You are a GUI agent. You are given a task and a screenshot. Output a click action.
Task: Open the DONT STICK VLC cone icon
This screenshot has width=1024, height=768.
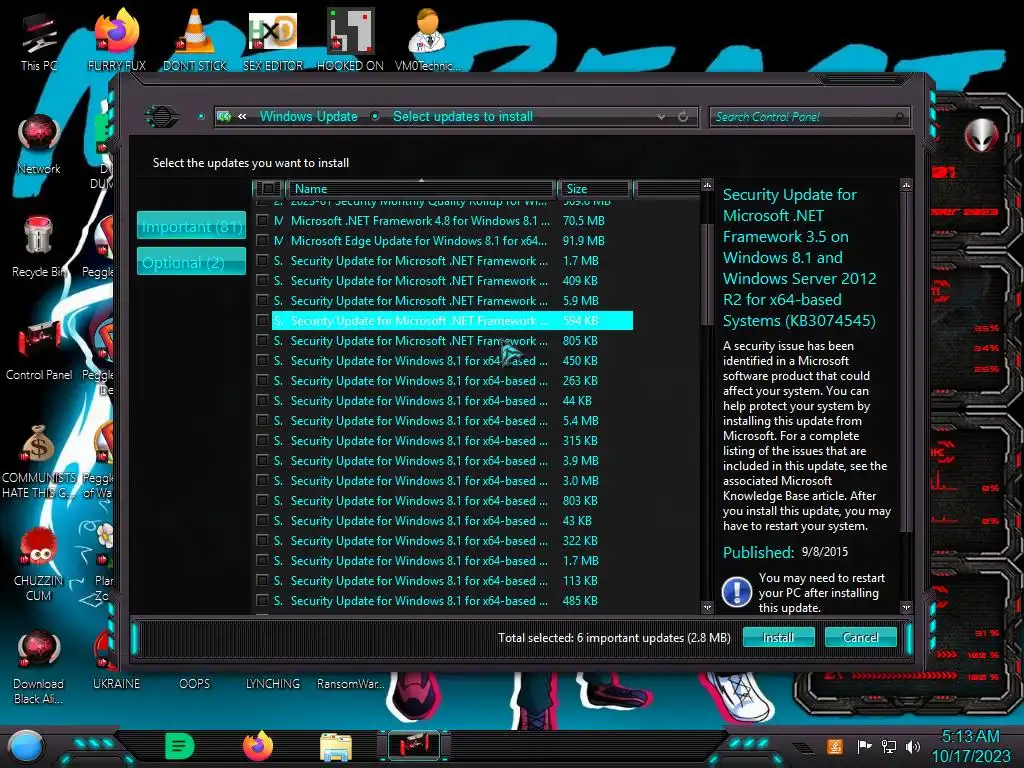(195, 39)
